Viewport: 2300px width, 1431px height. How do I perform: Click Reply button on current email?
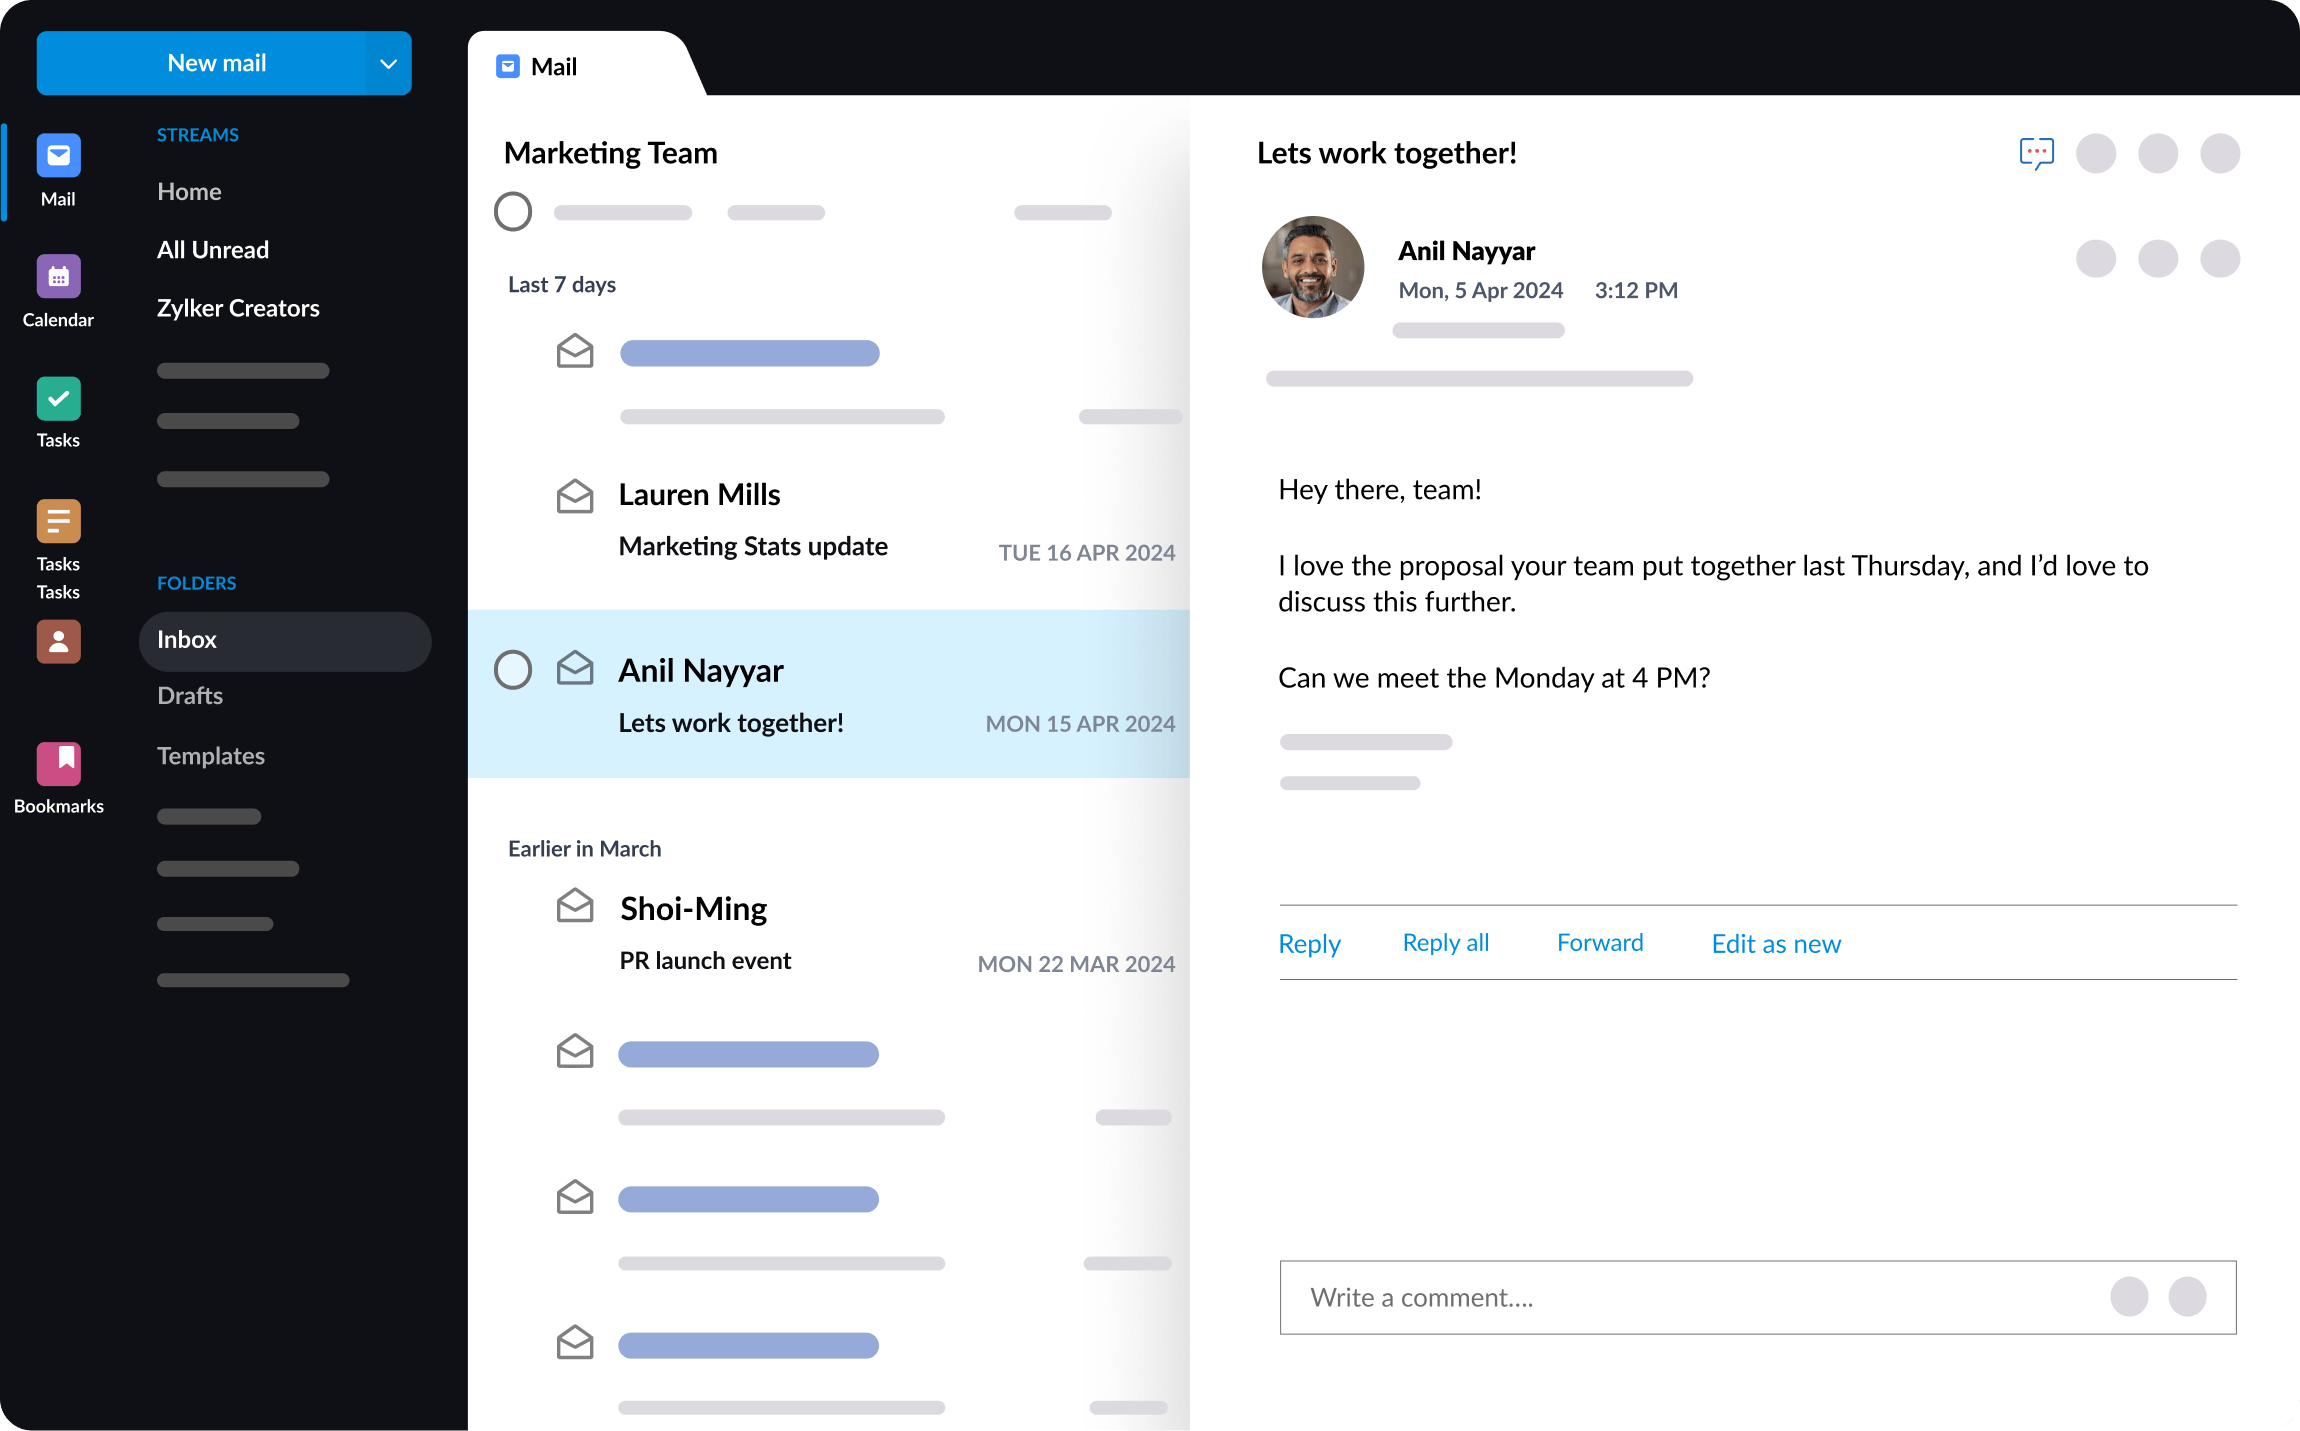pos(1309,943)
